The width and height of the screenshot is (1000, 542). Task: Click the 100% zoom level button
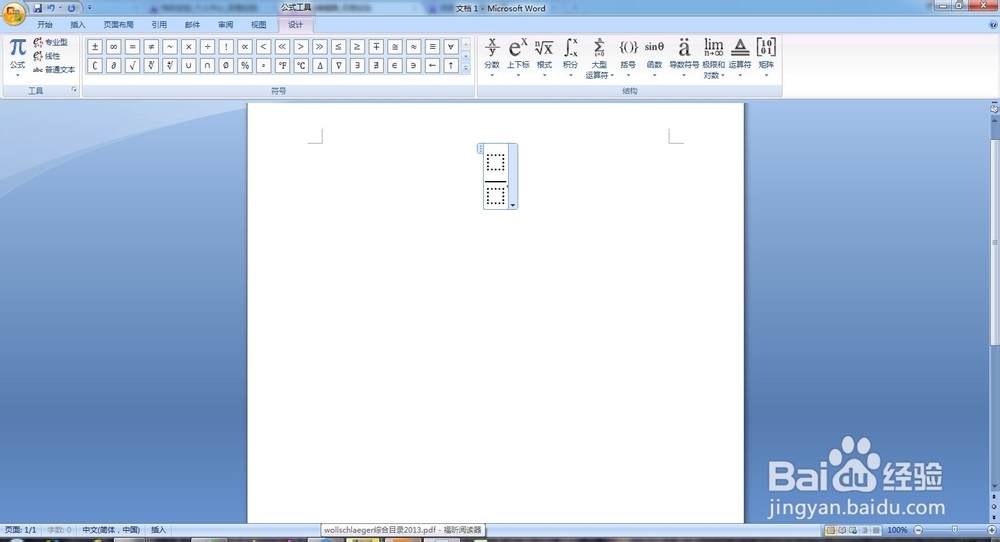tap(897, 530)
